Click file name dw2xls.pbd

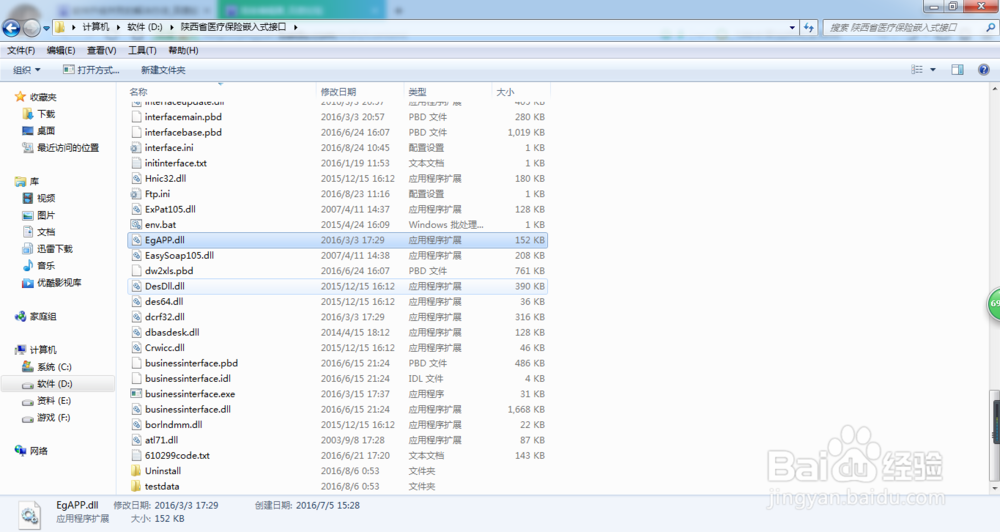[x=169, y=270]
